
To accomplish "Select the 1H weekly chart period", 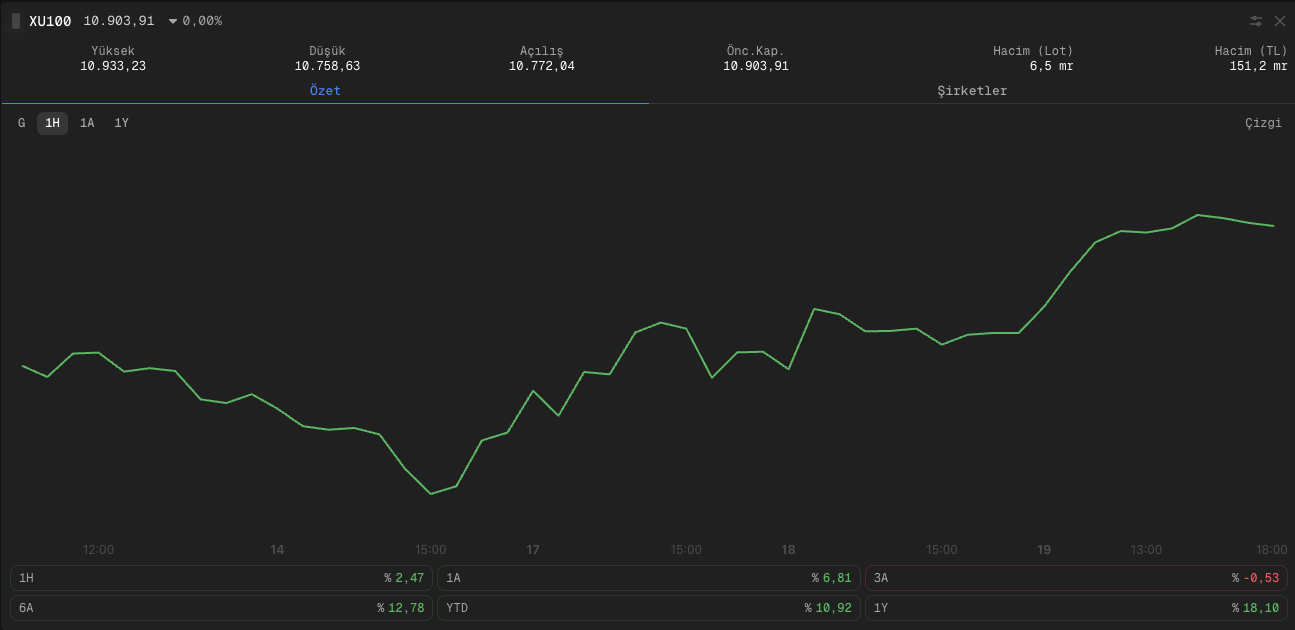I will click(x=53, y=123).
